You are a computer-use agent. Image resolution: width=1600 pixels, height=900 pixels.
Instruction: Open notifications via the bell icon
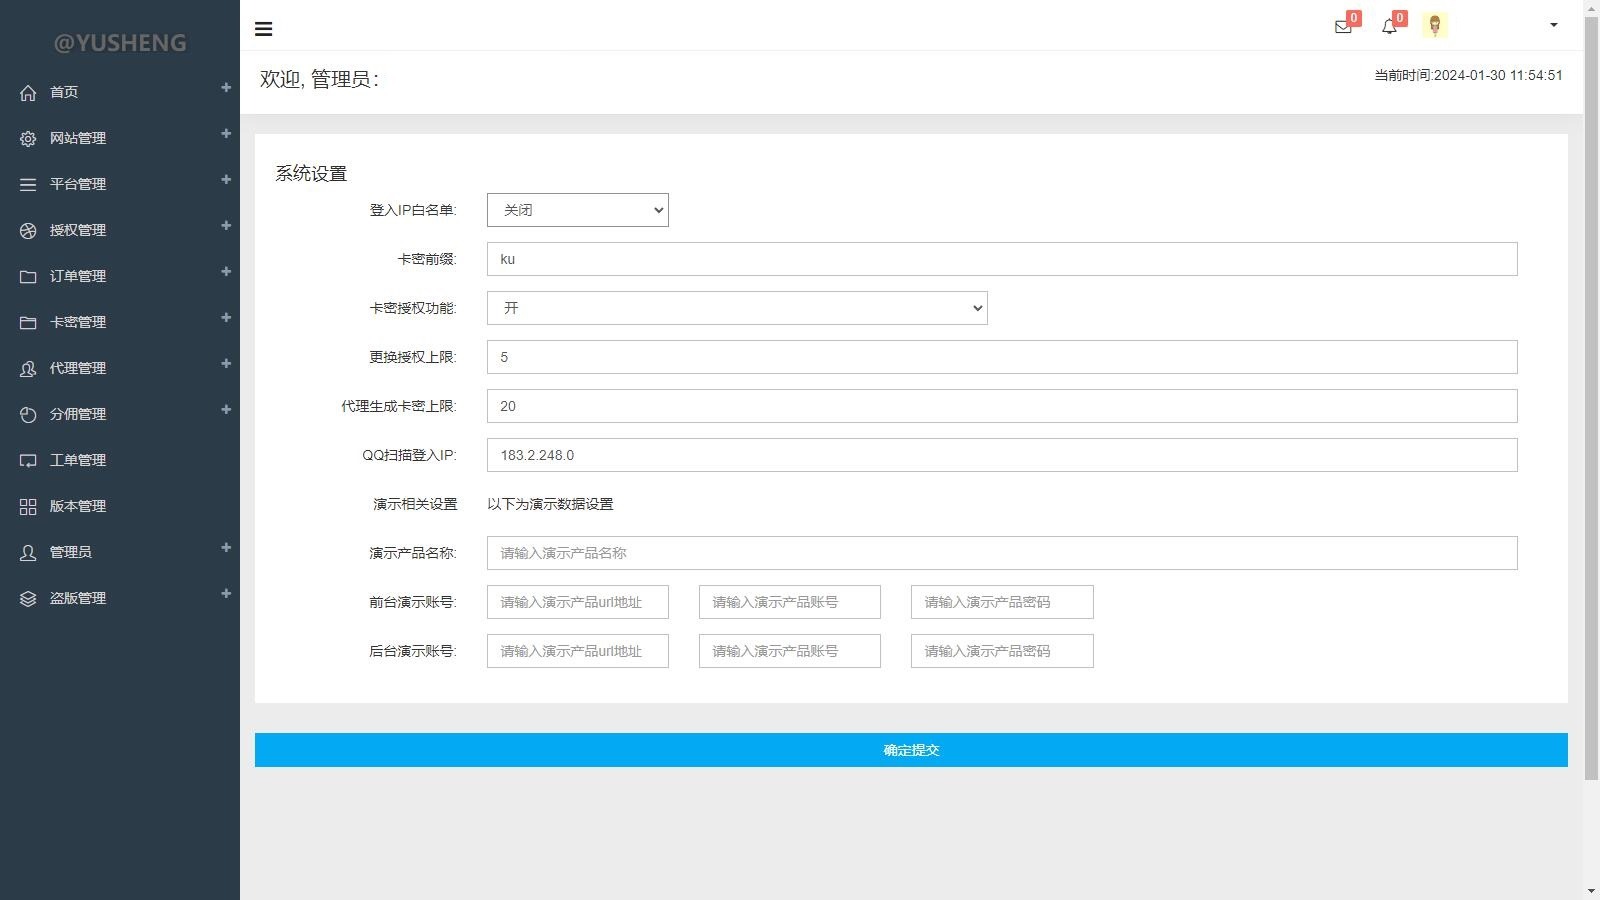click(1389, 27)
